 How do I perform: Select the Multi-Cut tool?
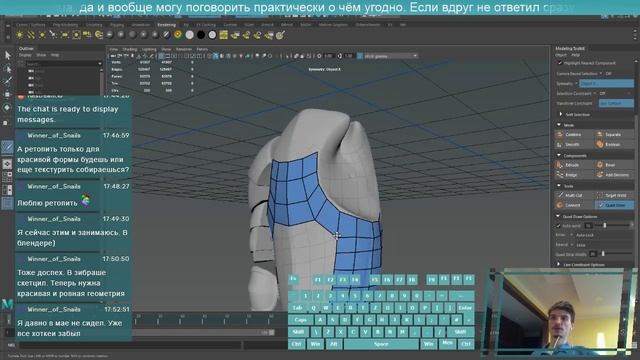coord(573,196)
